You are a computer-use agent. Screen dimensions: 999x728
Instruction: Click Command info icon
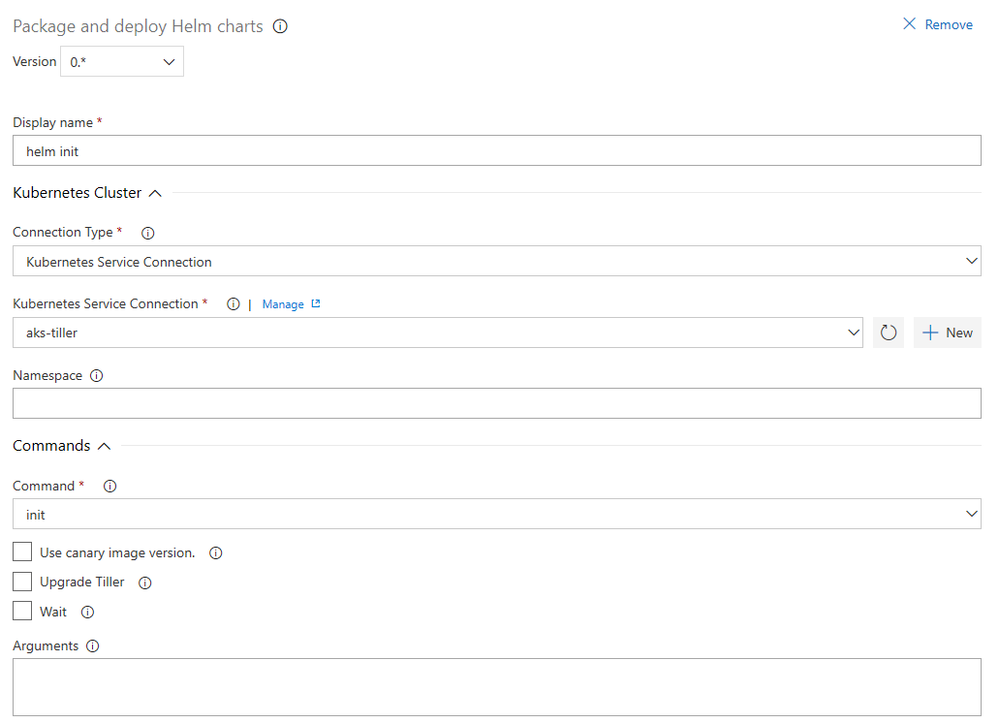click(x=110, y=486)
